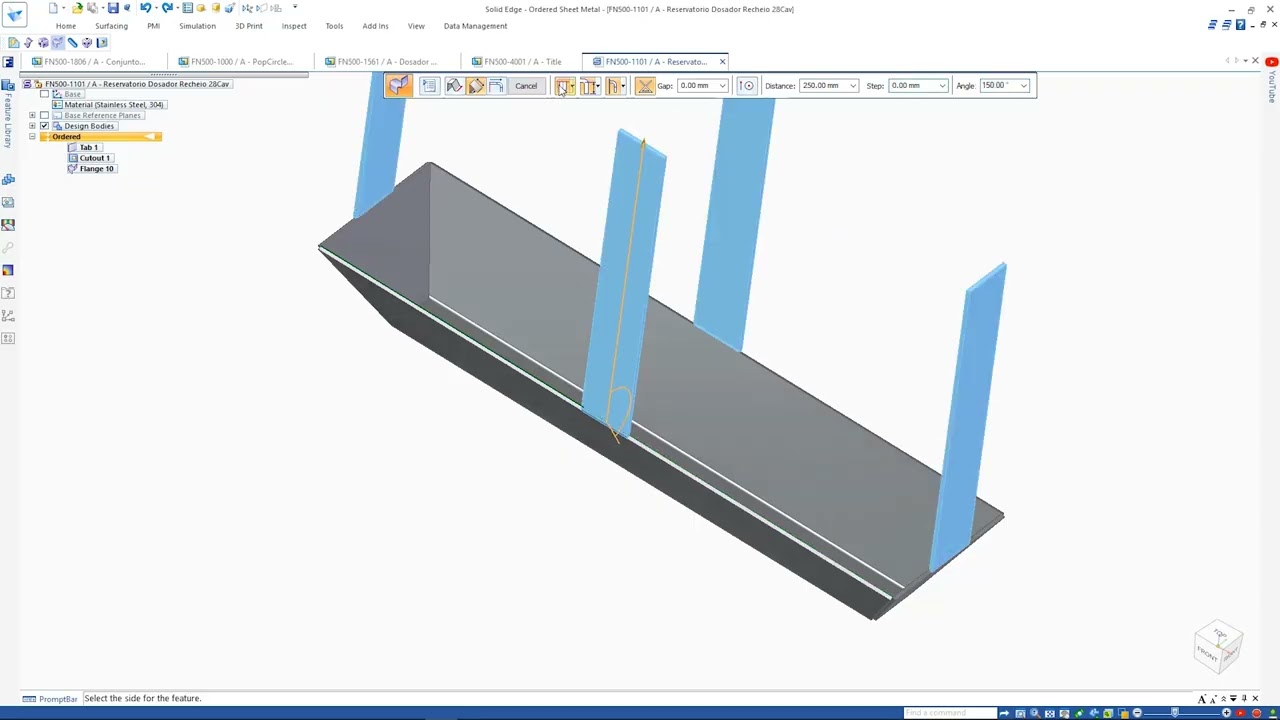Image resolution: width=1280 pixels, height=720 pixels.
Task: Open the Surfacing ribbon tab
Action: click(111, 26)
